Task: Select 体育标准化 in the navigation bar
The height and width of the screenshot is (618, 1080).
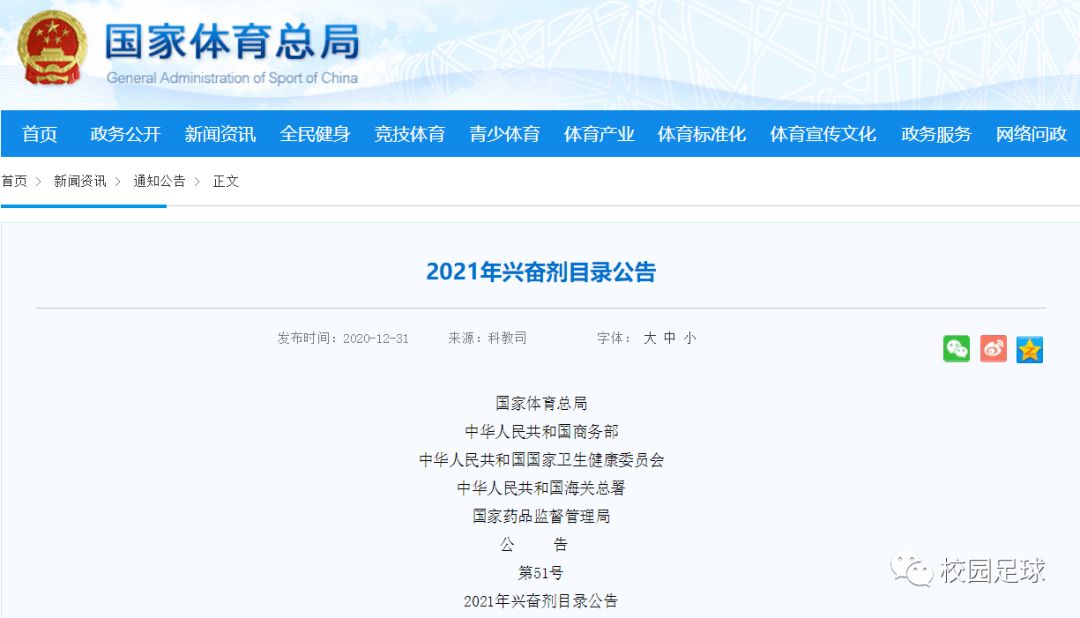Action: pos(702,134)
